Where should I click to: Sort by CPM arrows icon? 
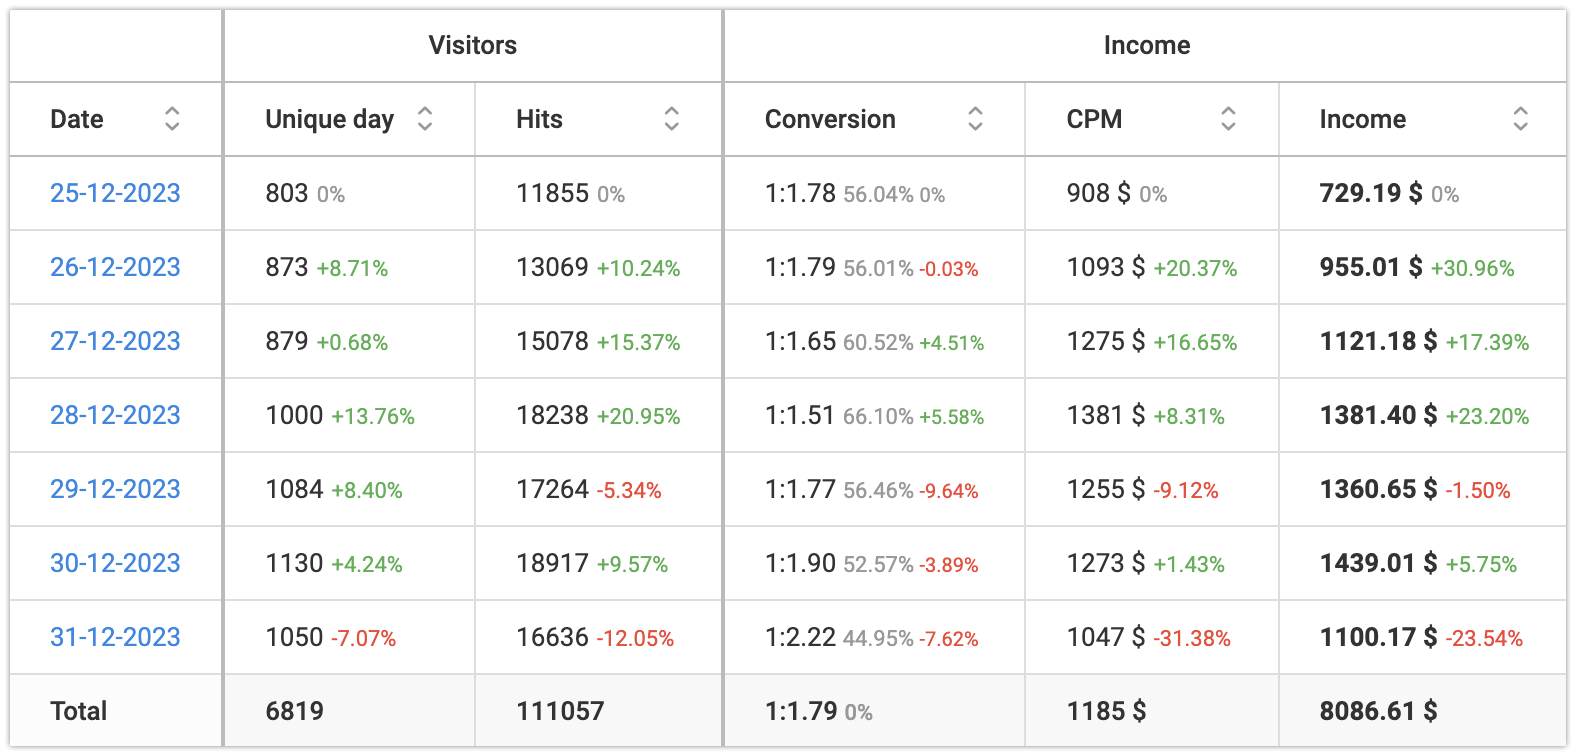click(1229, 119)
